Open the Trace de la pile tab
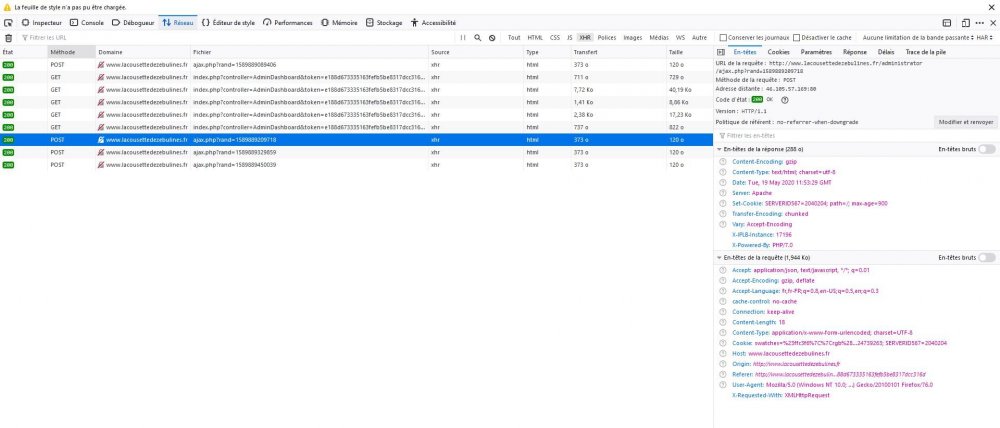Screen dimensions: 1000x428 click(925, 52)
